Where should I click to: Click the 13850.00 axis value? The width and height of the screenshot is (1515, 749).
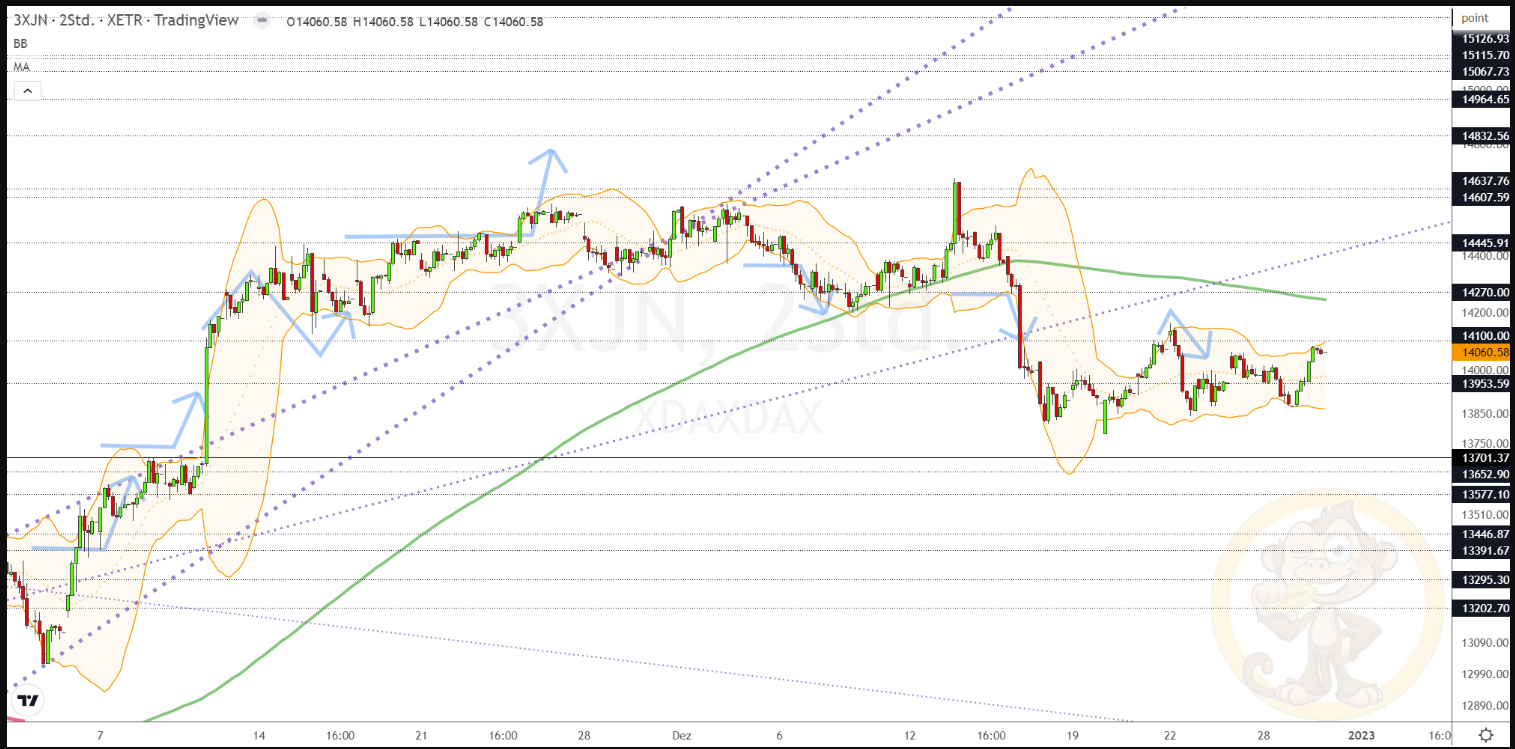[1484, 414]
